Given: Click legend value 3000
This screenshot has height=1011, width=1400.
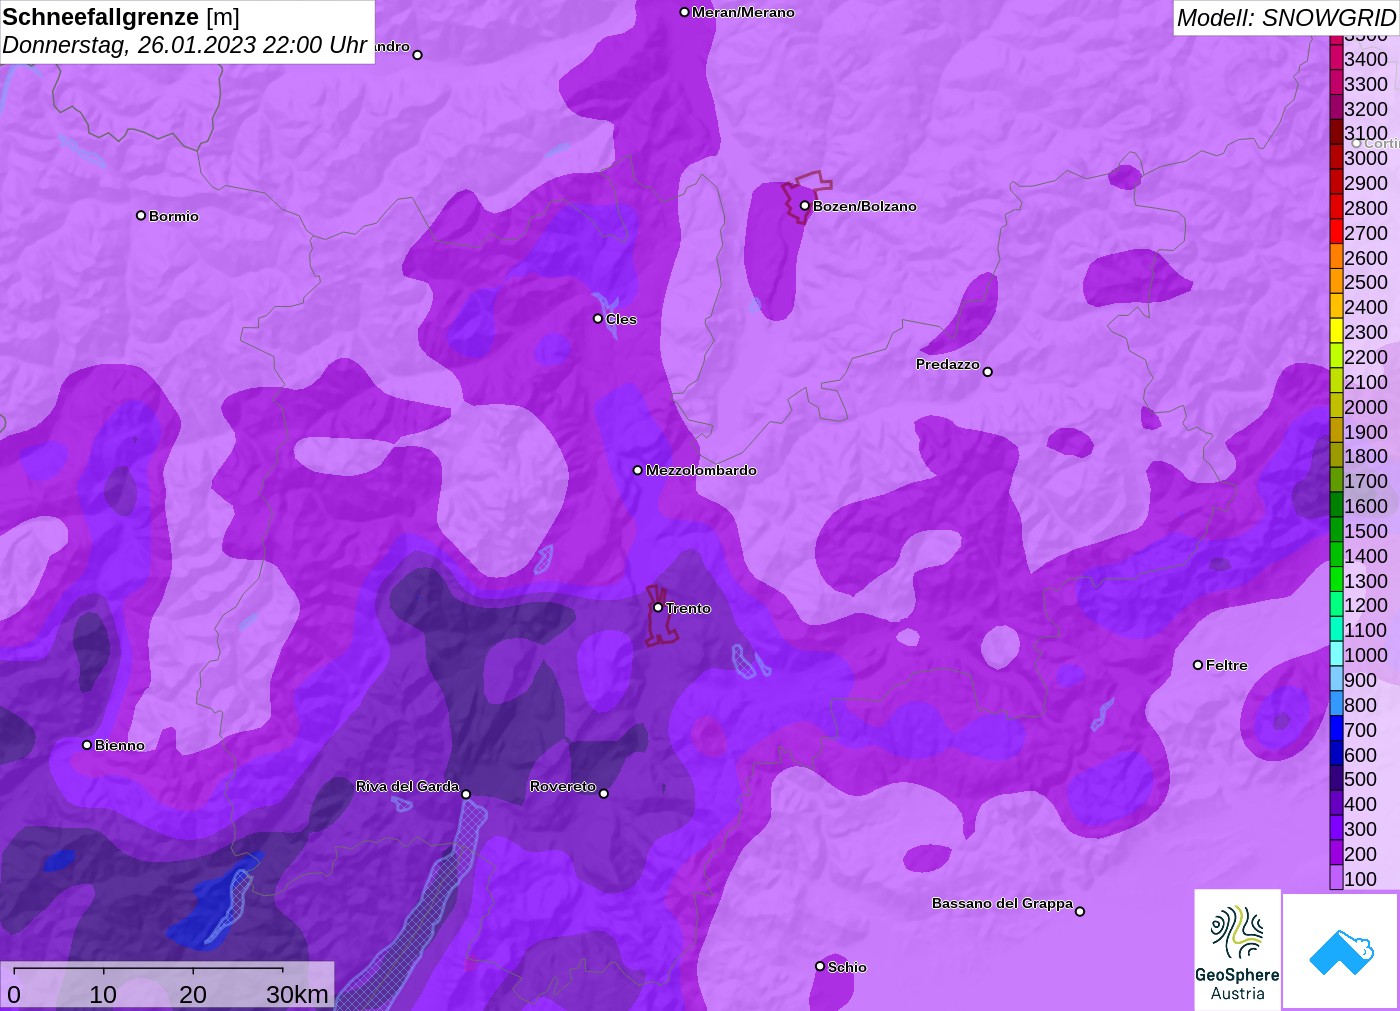Looking at the screenshot, I should (1366, 158).
